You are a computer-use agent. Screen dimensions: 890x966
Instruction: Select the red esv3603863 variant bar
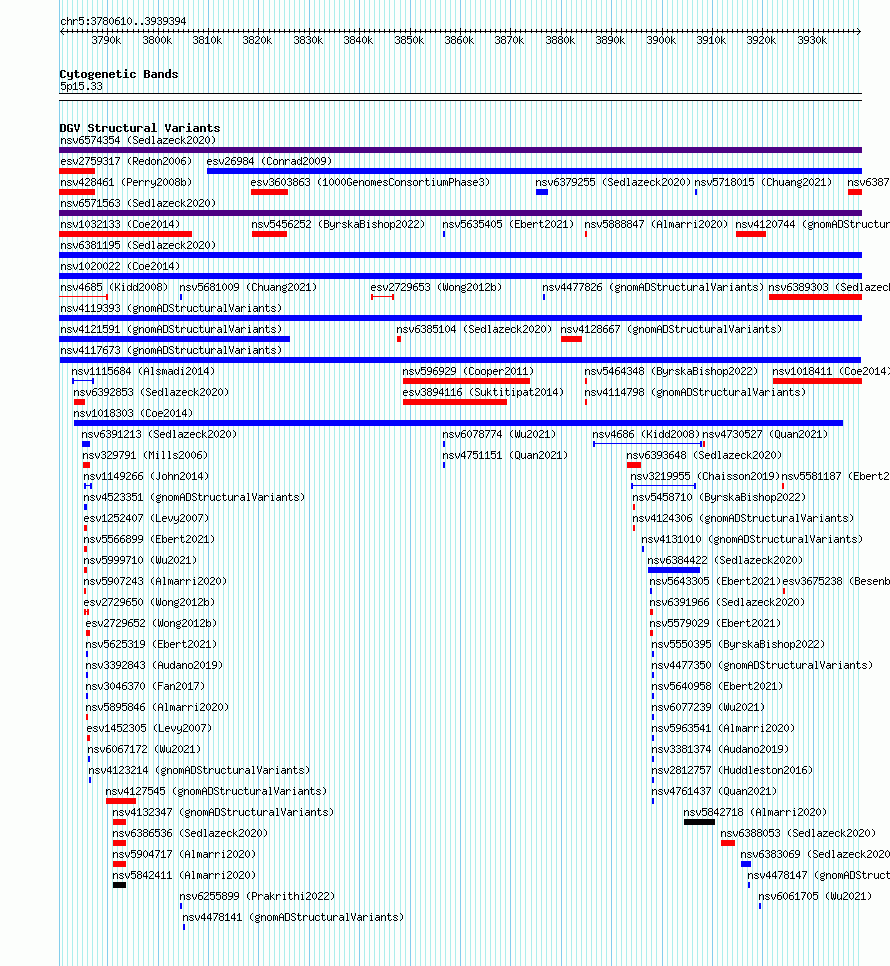[x=269, y=192]
